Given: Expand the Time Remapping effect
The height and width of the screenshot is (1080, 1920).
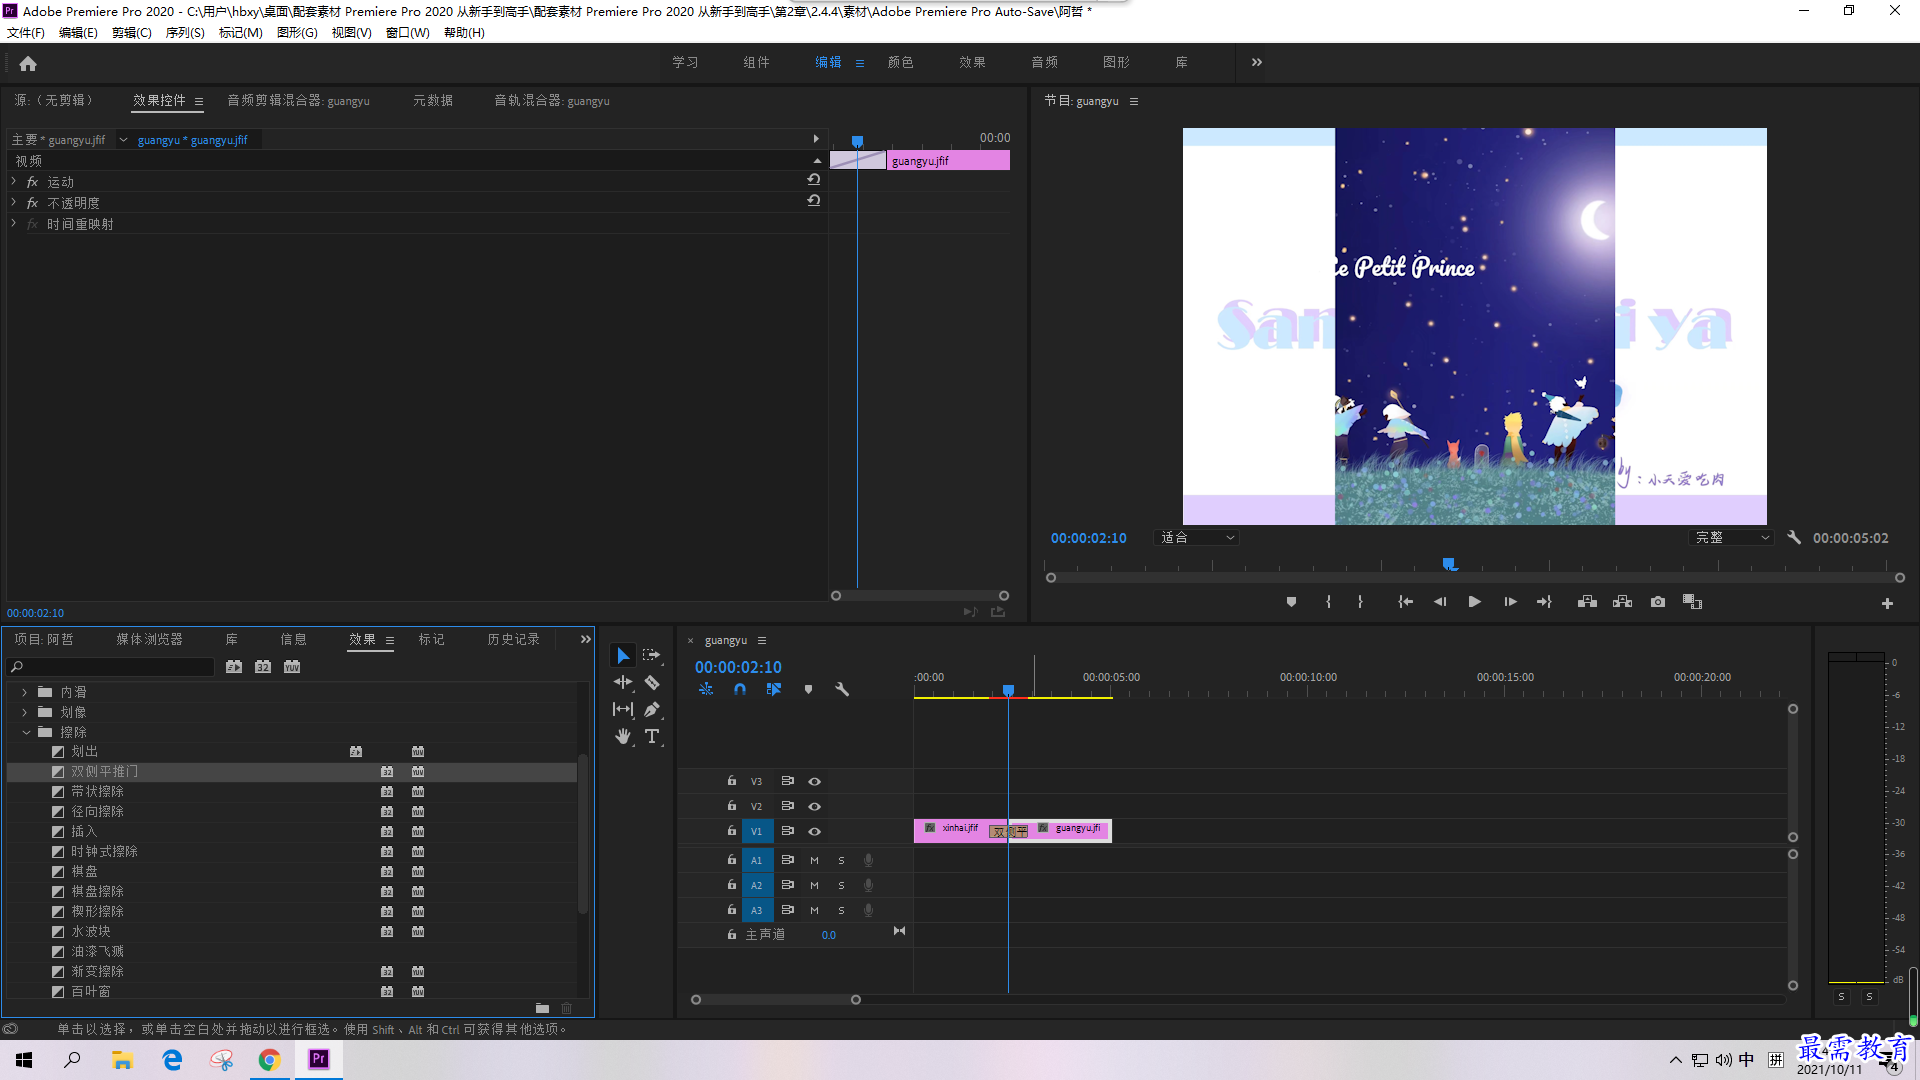Looking at the screenshot, I should (x=14, y=223).
